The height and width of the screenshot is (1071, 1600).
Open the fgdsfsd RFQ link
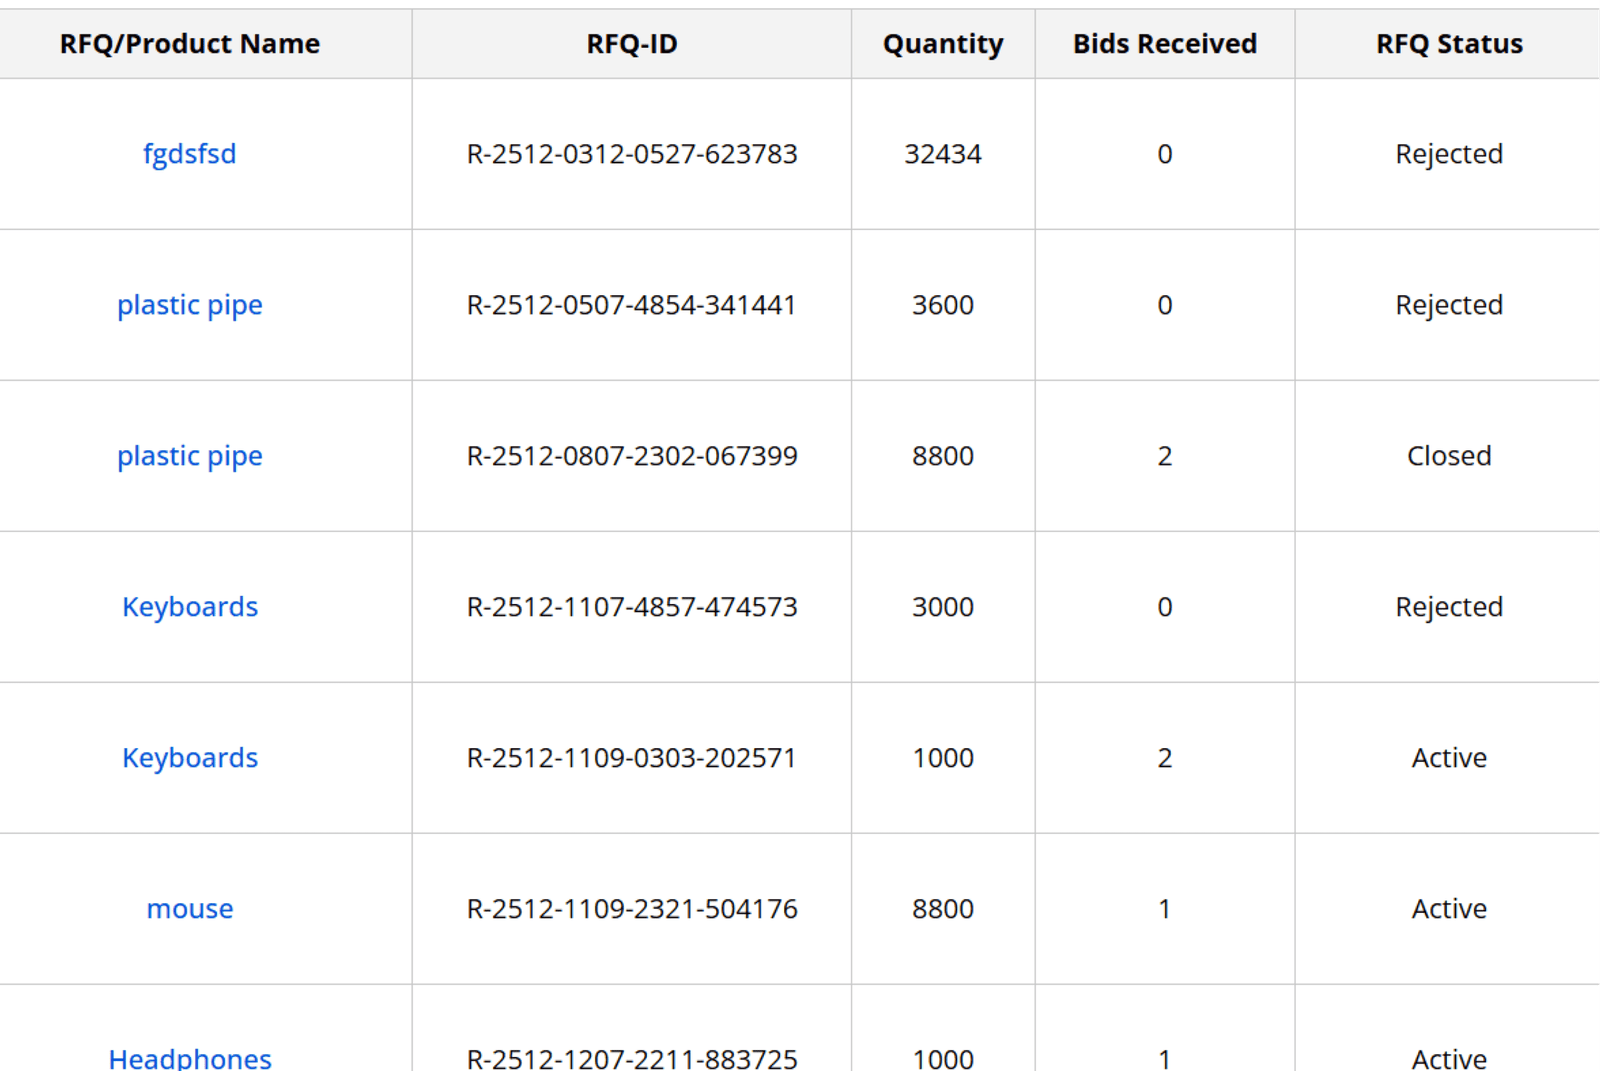click(x=189, y=154)
